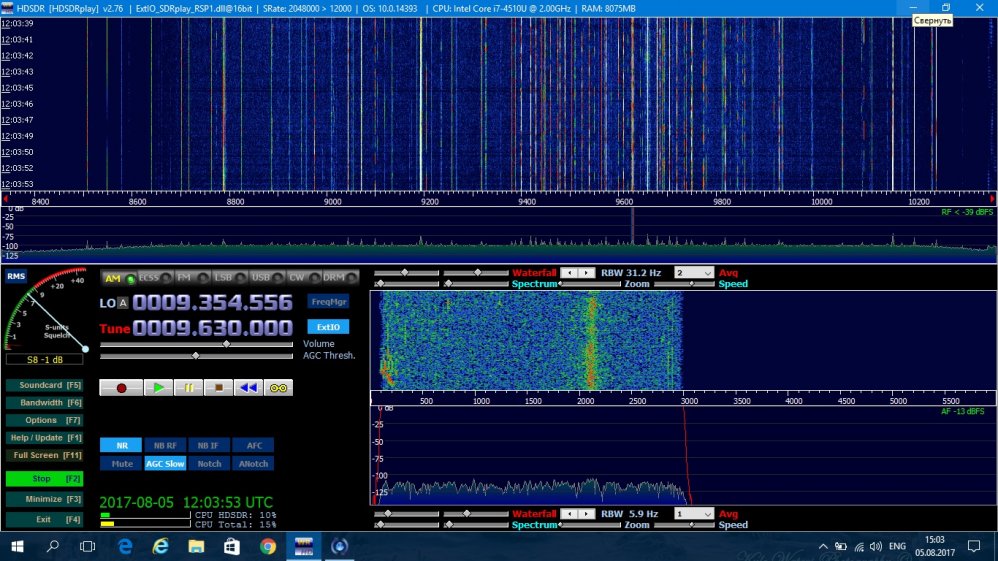Viewport: 998px width, 561px height.
Task: Open Bandwidth [F6] settings
Action: click(x=45, y=402)
